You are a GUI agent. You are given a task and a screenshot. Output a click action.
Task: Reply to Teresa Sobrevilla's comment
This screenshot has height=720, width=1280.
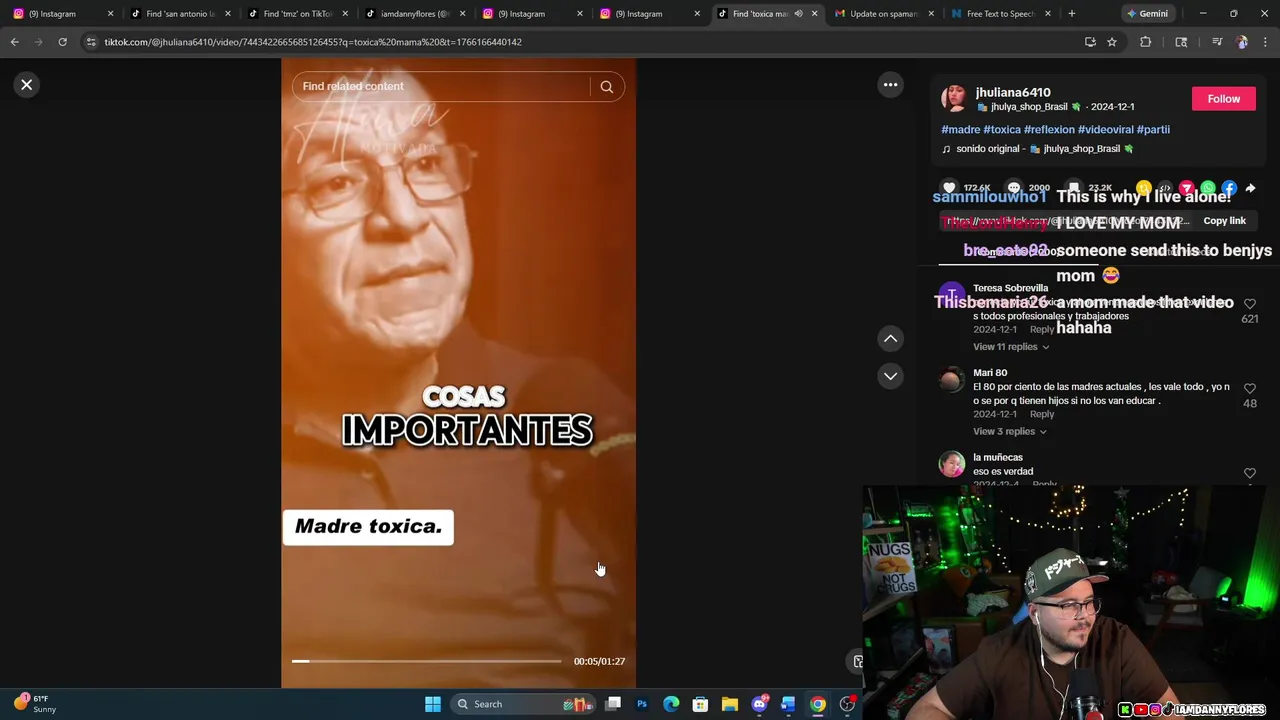(x=1042, y=329)
